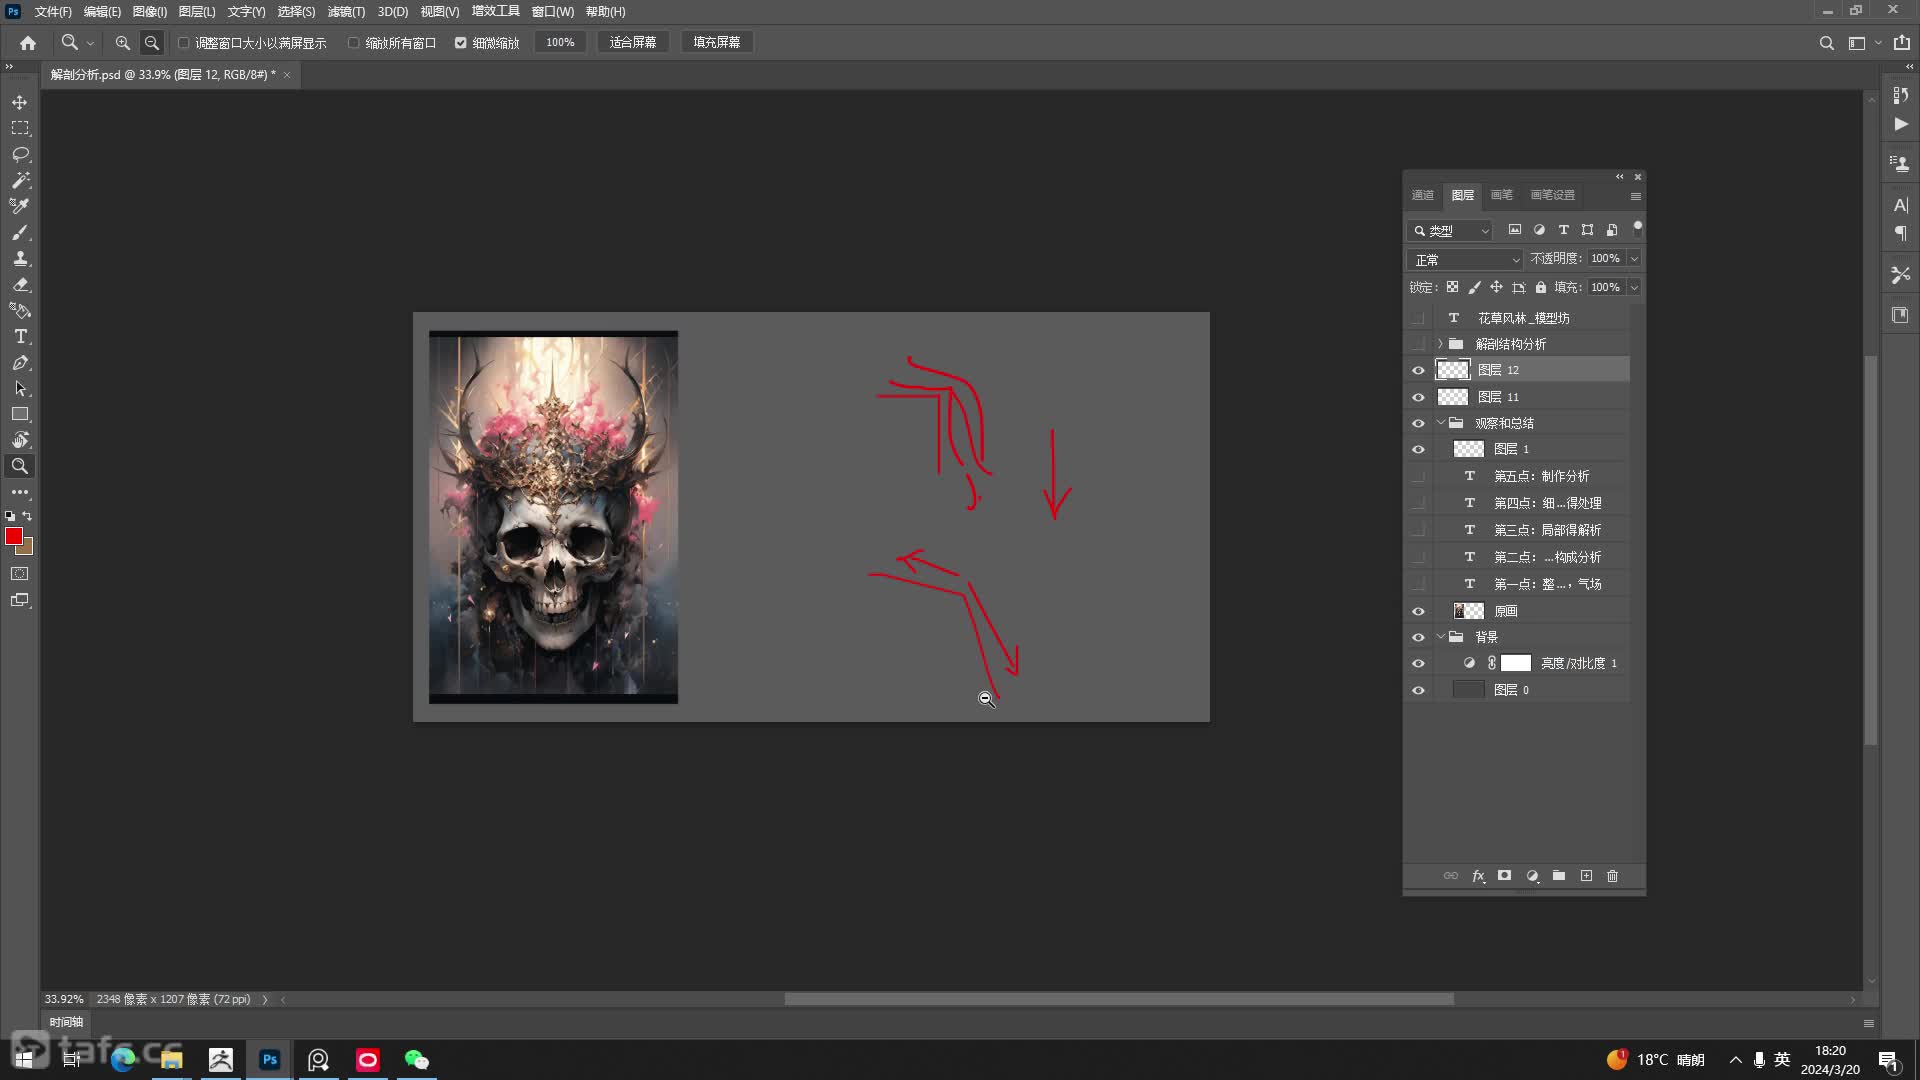
Task: Show the 花草风林_模型坊 text layer
Action: tap(1418, 318)
